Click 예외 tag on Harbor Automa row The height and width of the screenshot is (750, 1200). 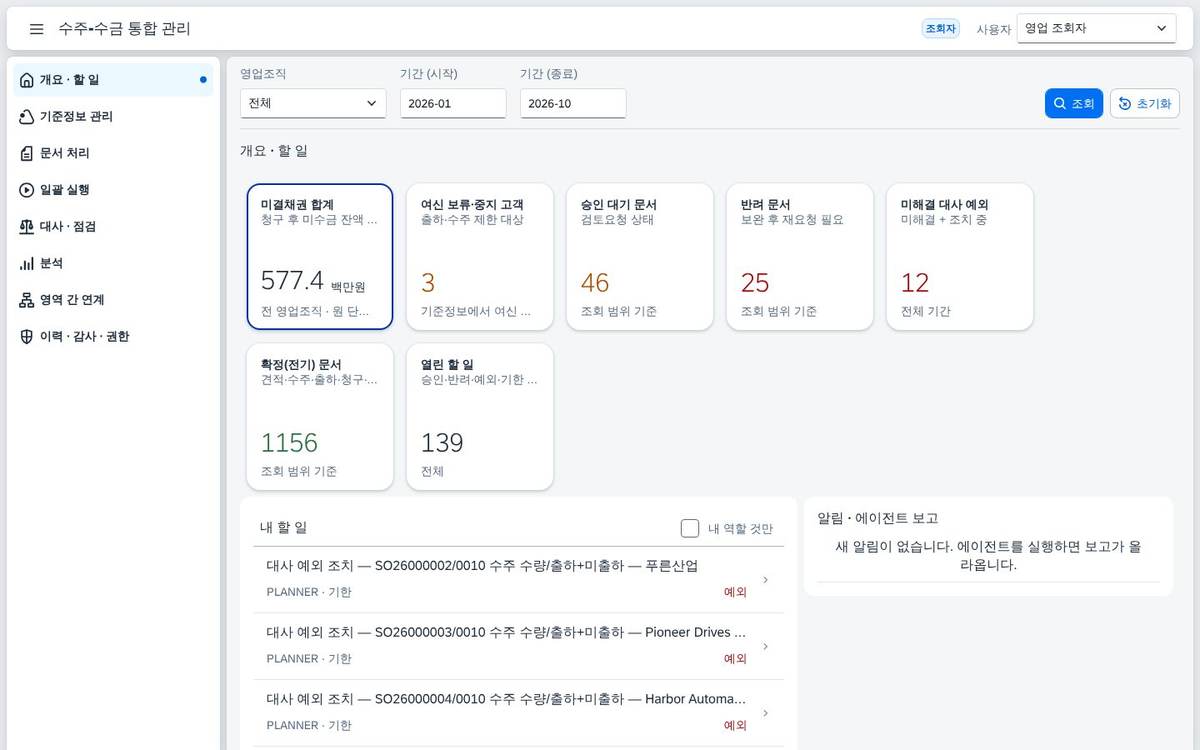(x=735, y=726)
